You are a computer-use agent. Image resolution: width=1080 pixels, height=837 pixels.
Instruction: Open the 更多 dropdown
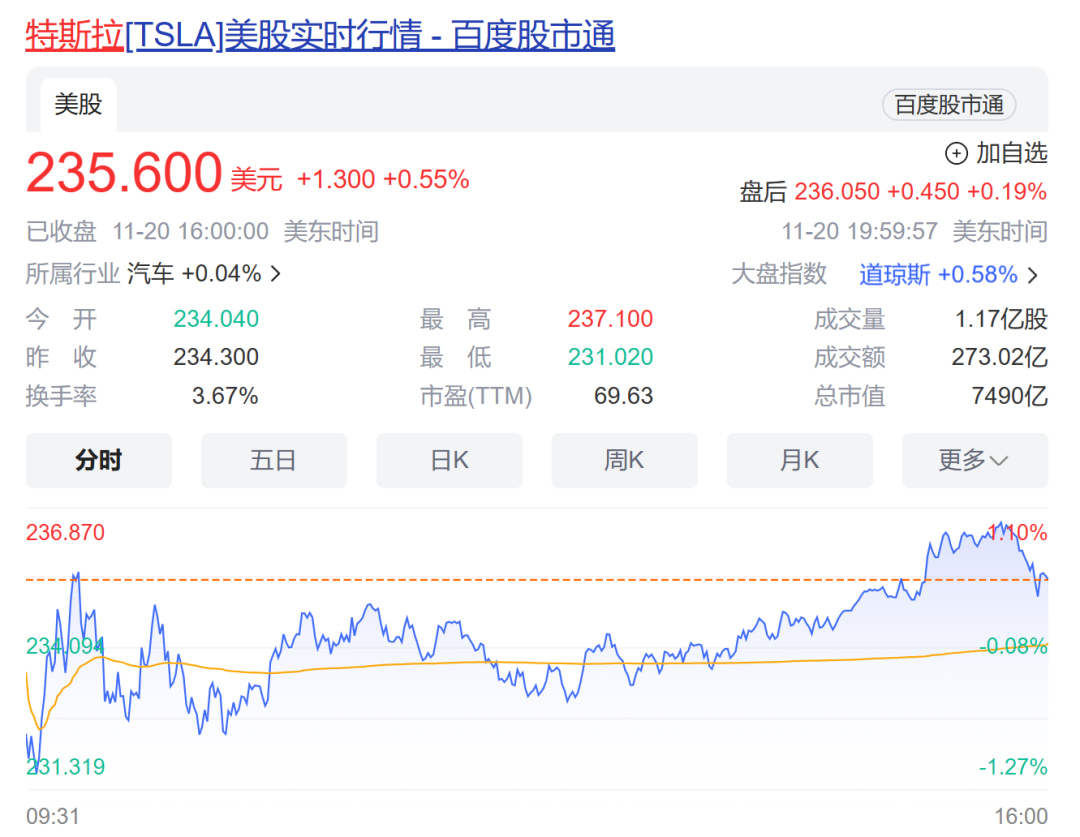[x=975, y=460]
